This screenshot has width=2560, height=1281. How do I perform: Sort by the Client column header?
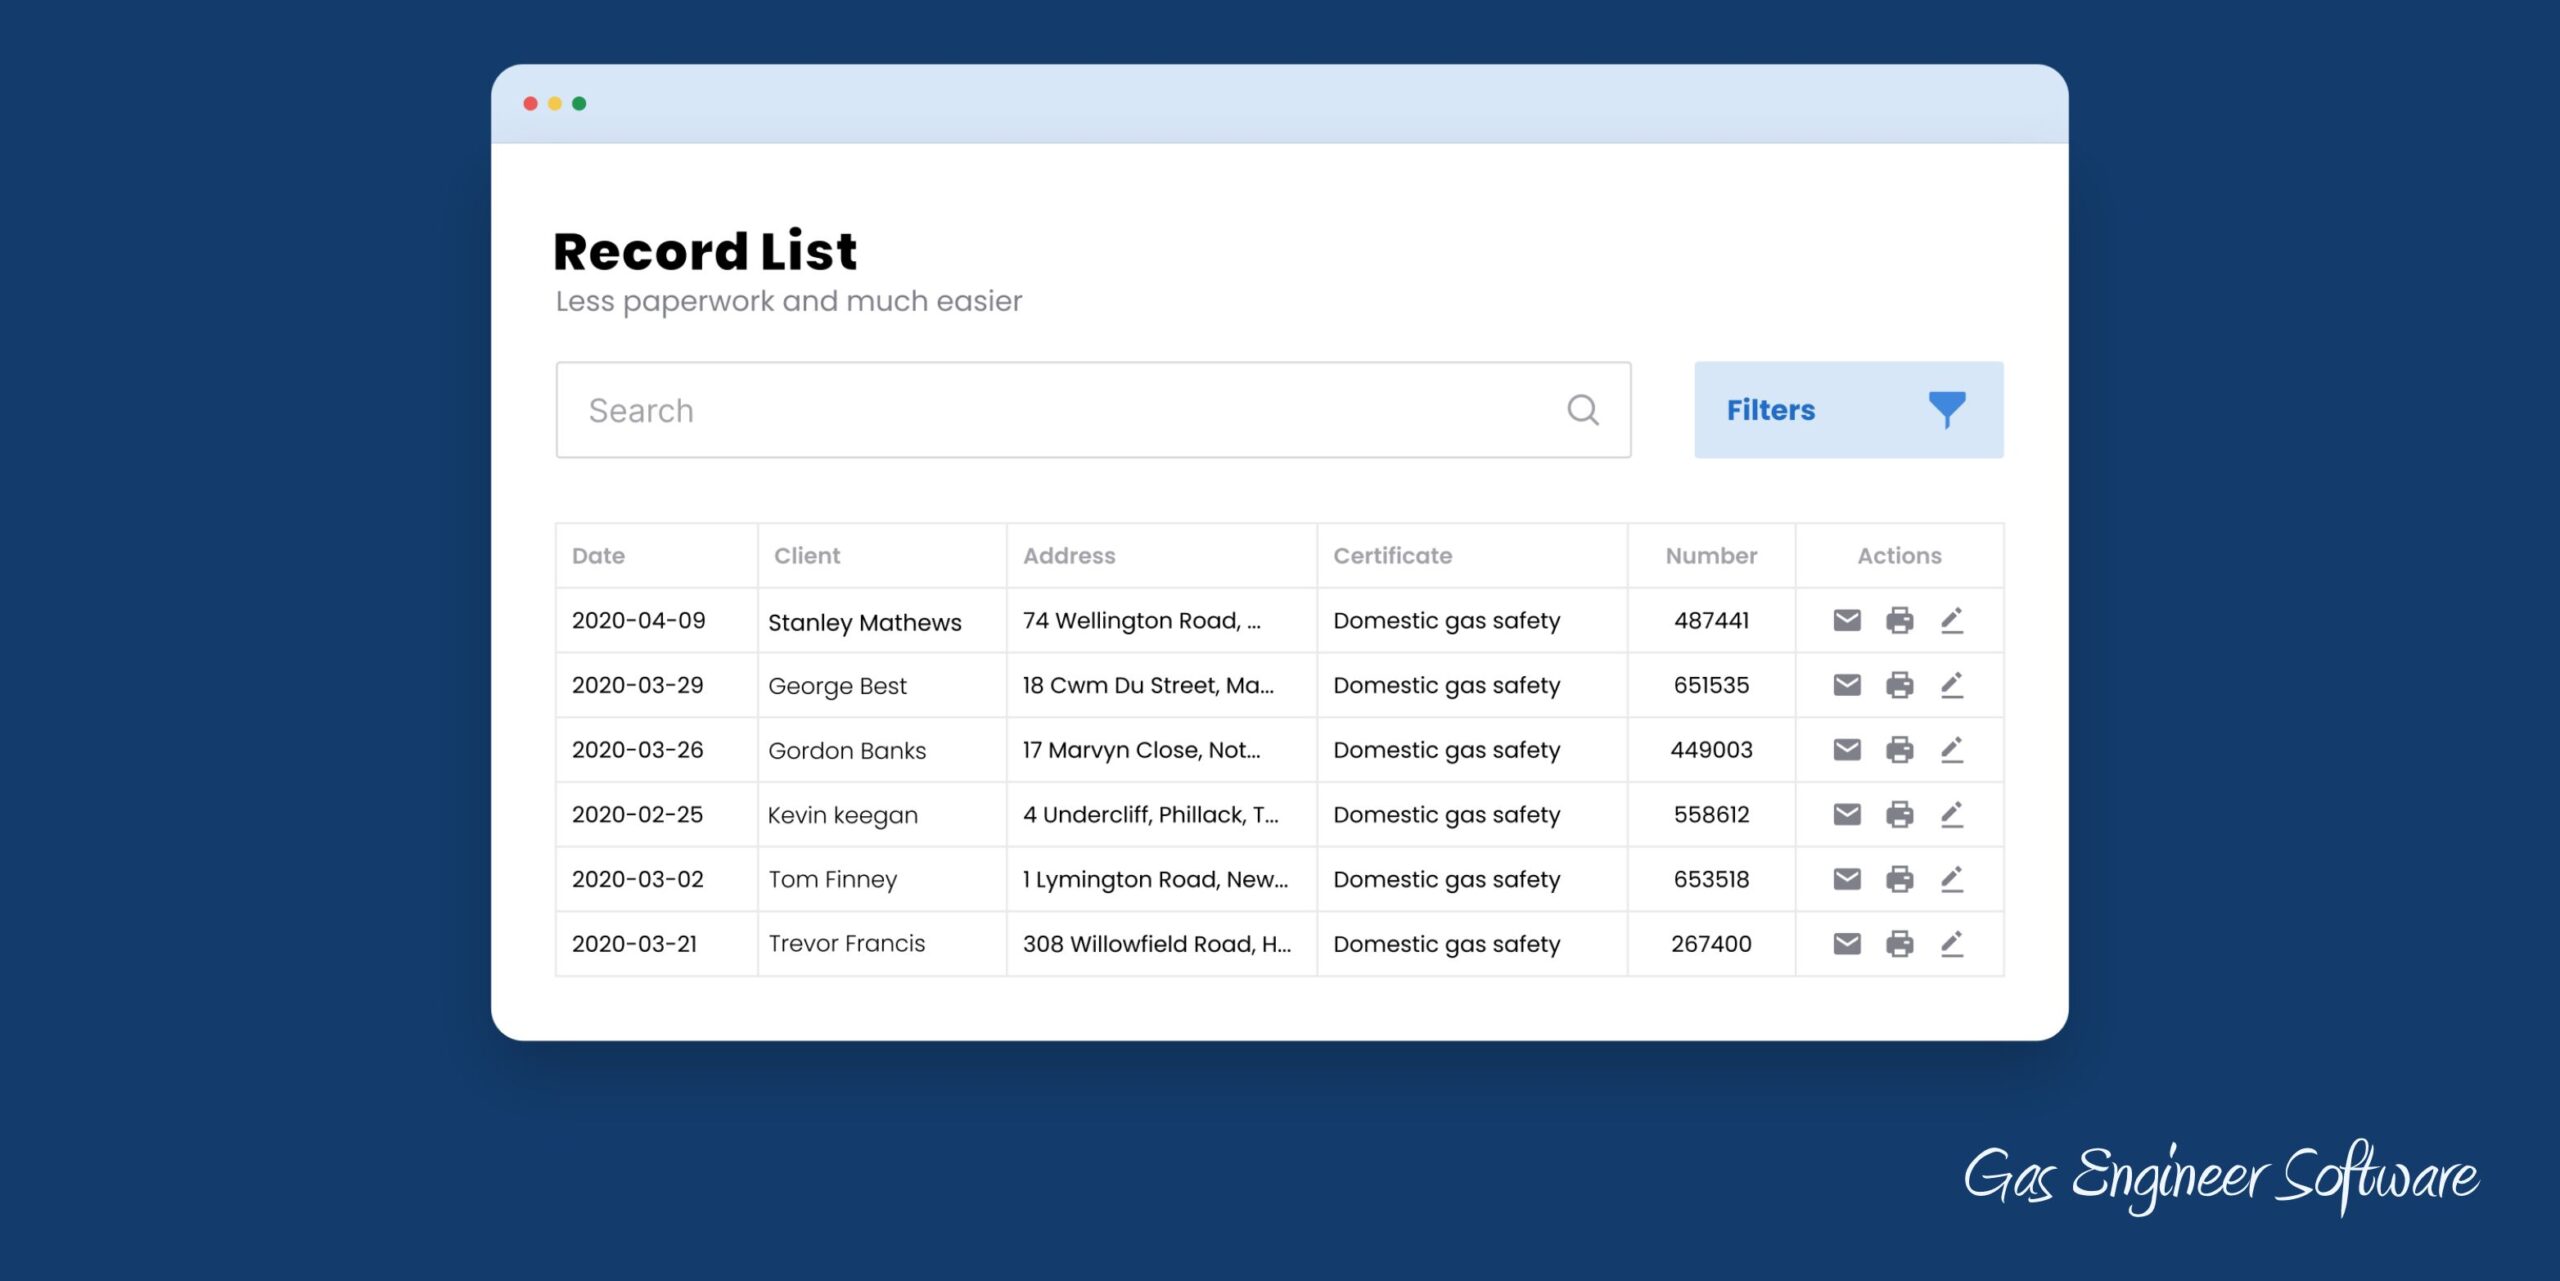807,556
